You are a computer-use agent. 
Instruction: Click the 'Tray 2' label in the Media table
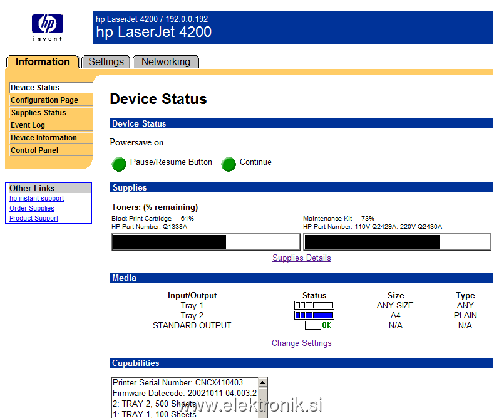(192, 315)
